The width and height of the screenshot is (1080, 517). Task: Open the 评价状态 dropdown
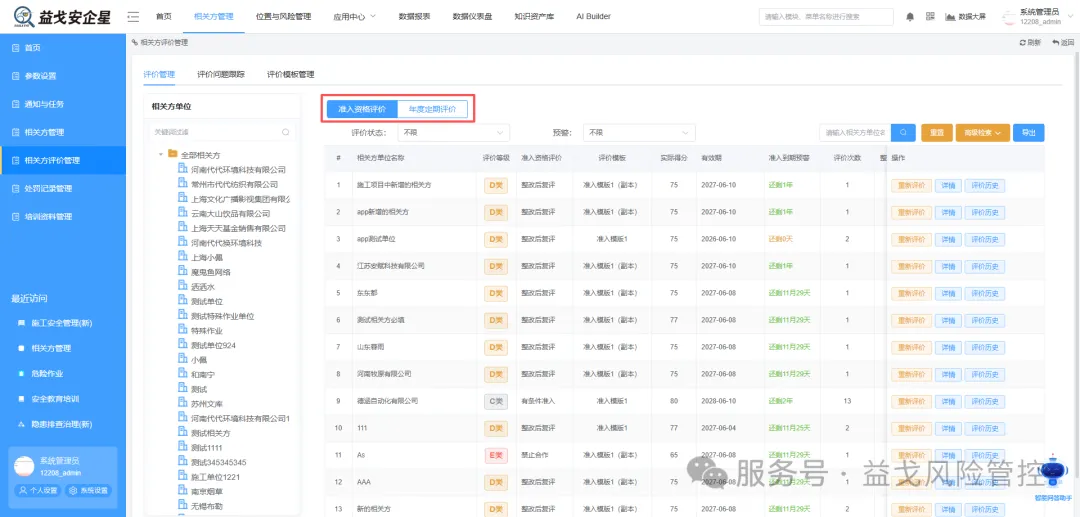[x=453, y=132]
